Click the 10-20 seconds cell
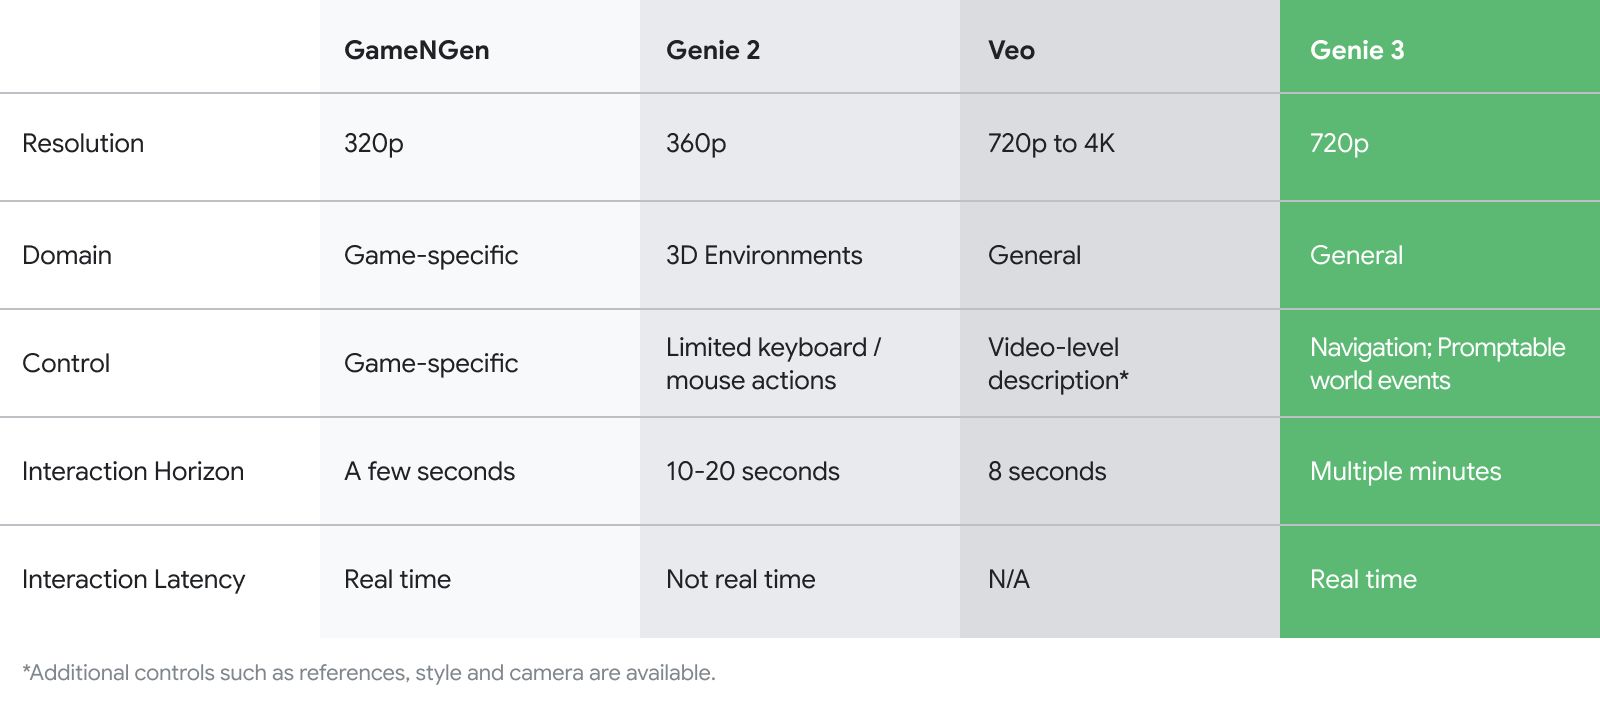 pos(753,471)
